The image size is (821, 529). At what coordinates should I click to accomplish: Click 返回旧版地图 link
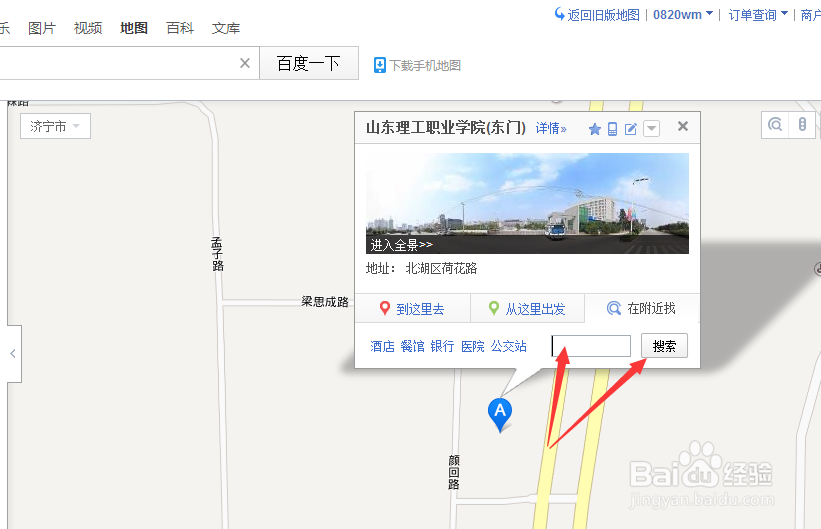(604, 15)
